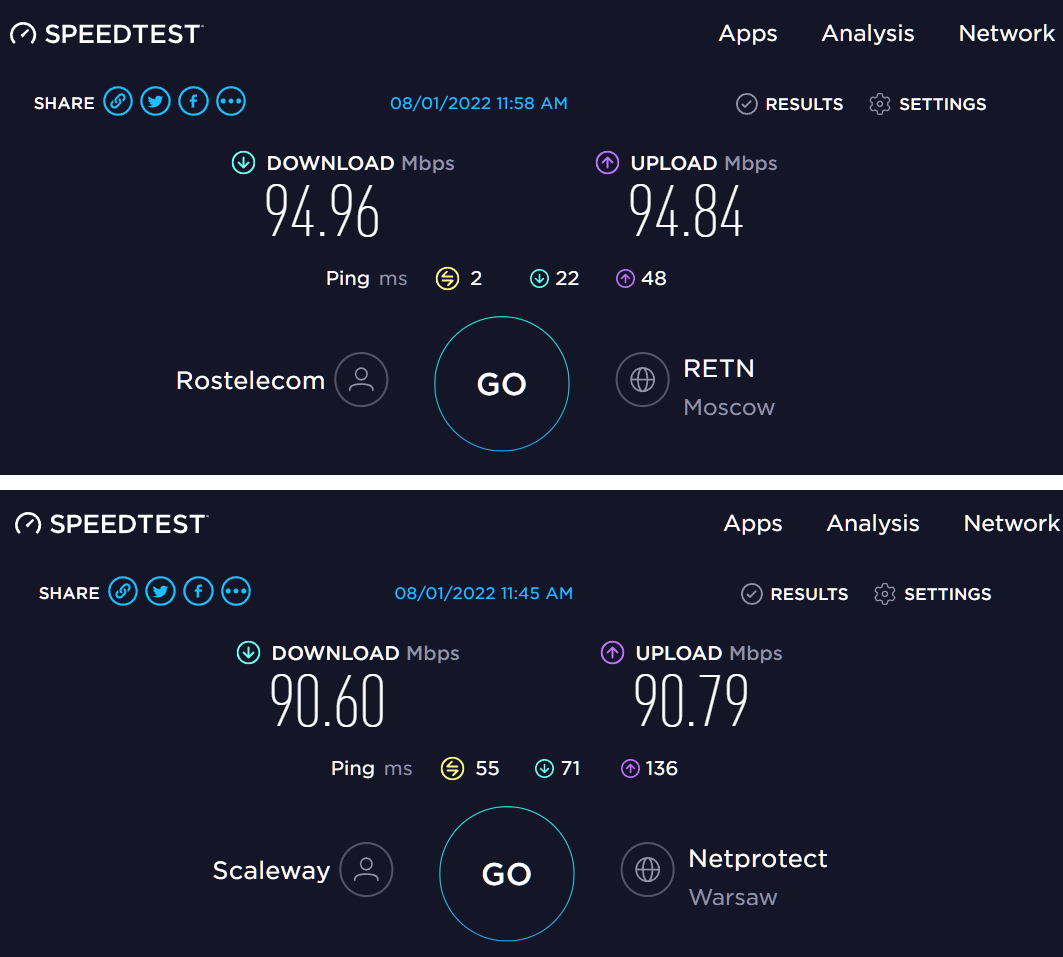Viewport: 1063px width, 957px height.
Task: Open SETTINGS in the bottom panel
Action: [x=933, y=594]
